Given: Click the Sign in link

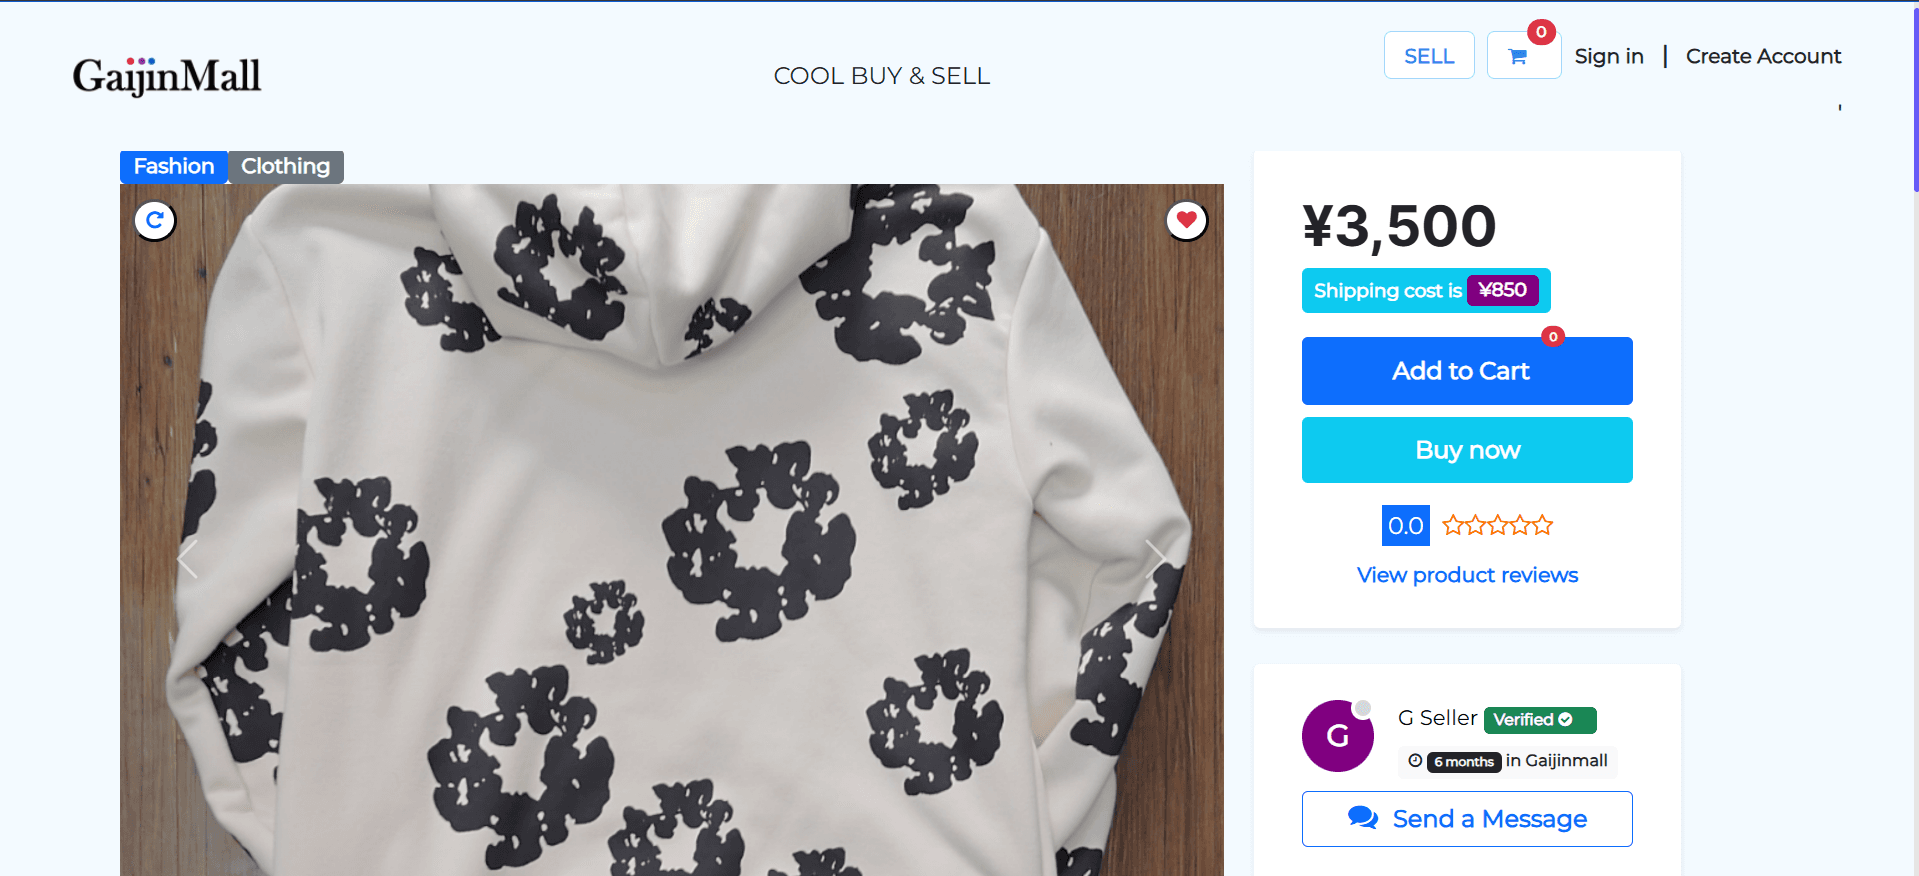Looking at the screenshot, I should pyautogui.click(x=1608, y=56).
